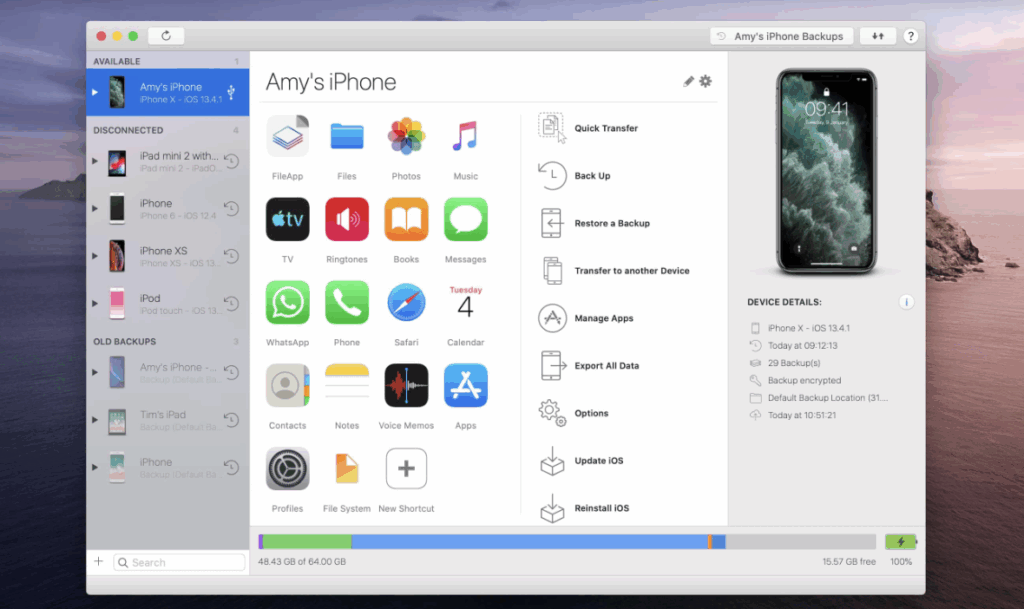This screenshot has height=609, width=1024.
Task: Expand the iPhone 6 device row
Action: tap(95, 208)
